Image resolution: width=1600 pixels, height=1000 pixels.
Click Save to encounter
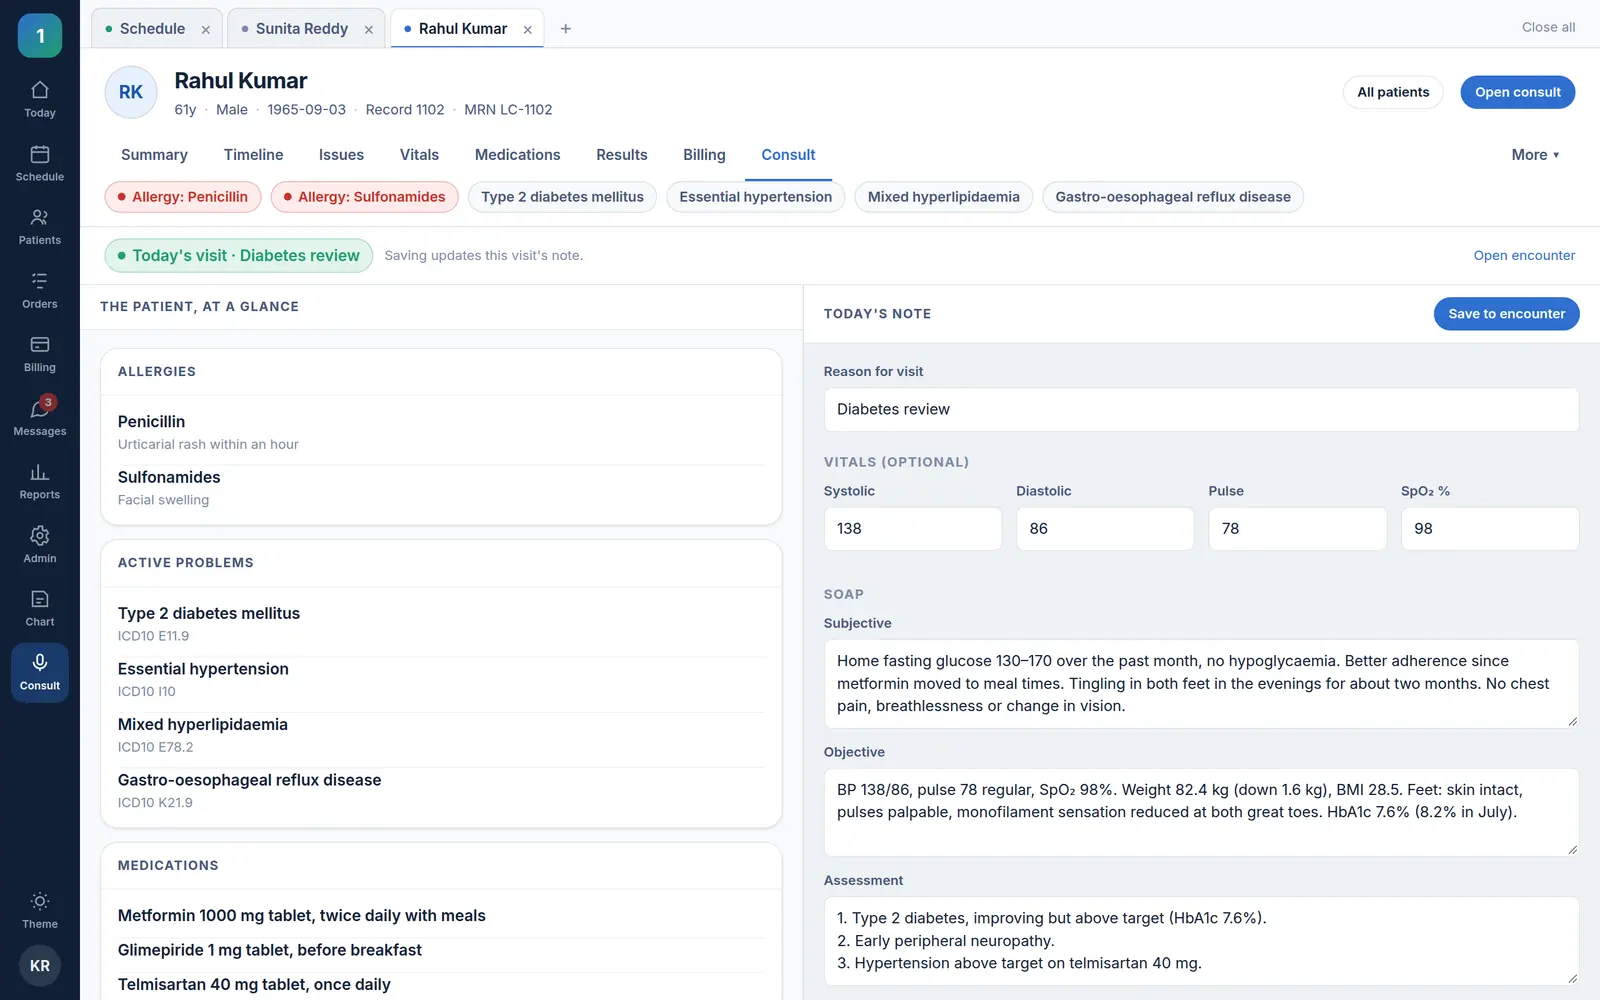click(1506, 314)
